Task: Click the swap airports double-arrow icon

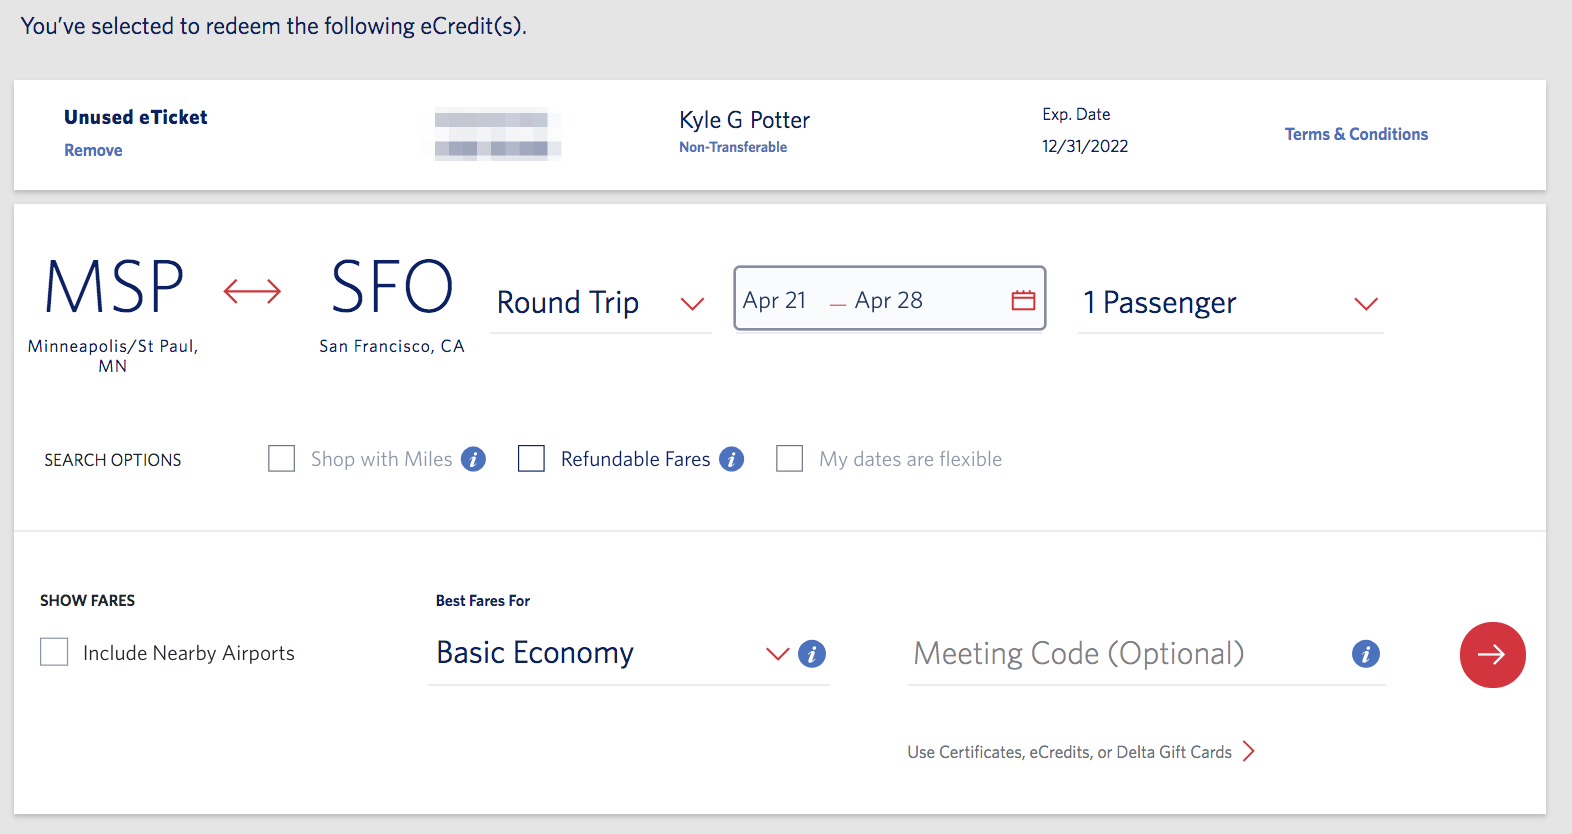Action: pyautogui.click(x=251, y=290)
